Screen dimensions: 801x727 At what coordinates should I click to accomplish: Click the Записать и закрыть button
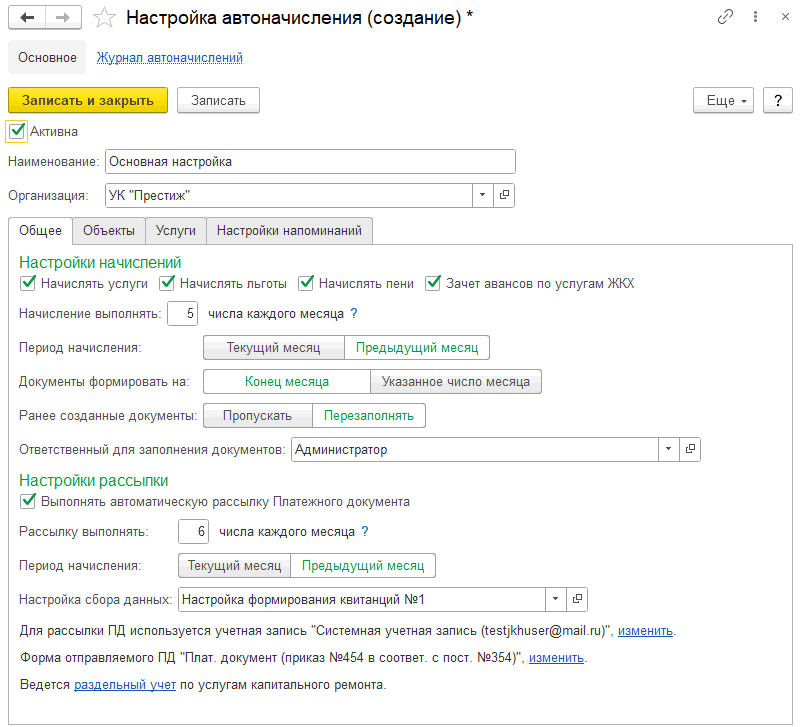pyautogui.click(x=88, y=100)
